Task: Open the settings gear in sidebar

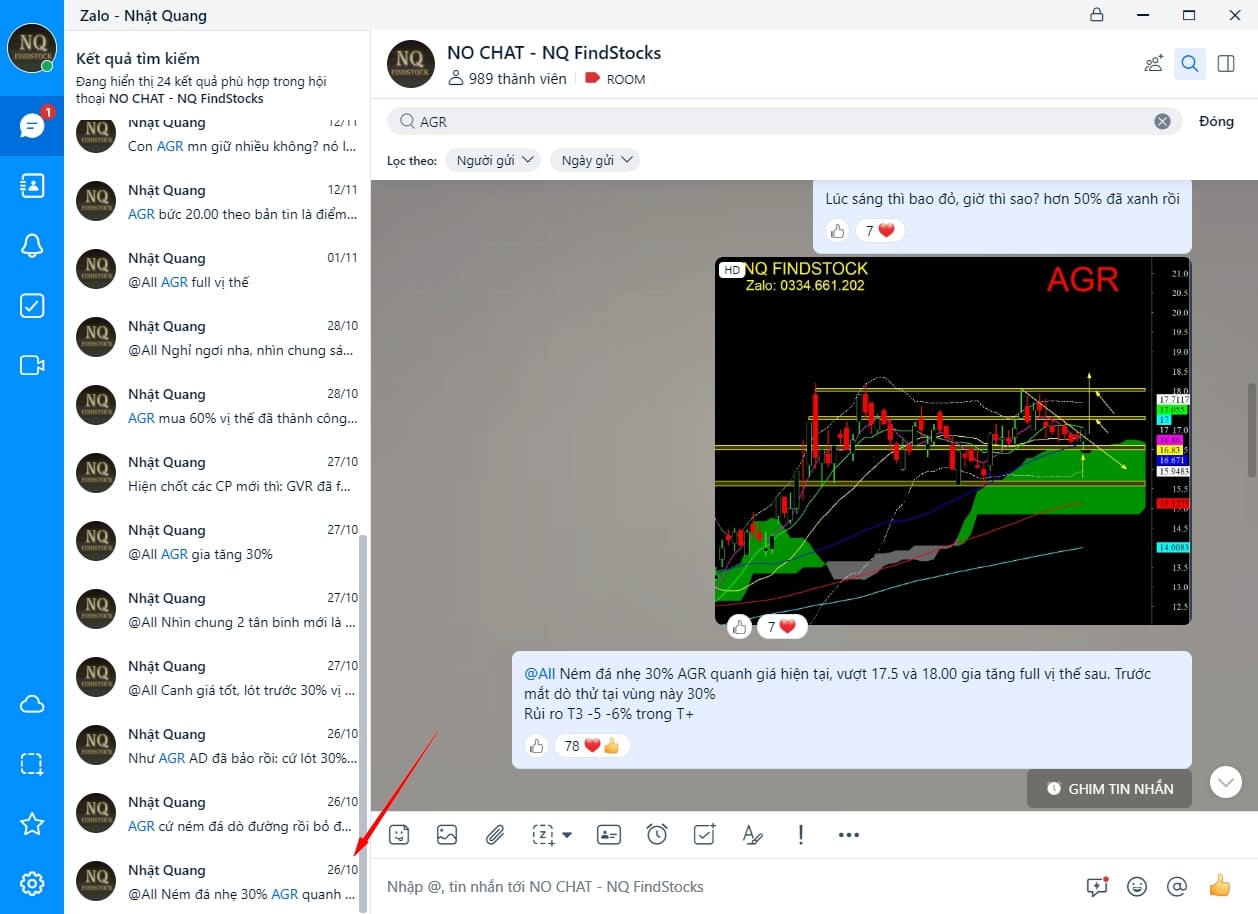Action: (x=32, y=884)
